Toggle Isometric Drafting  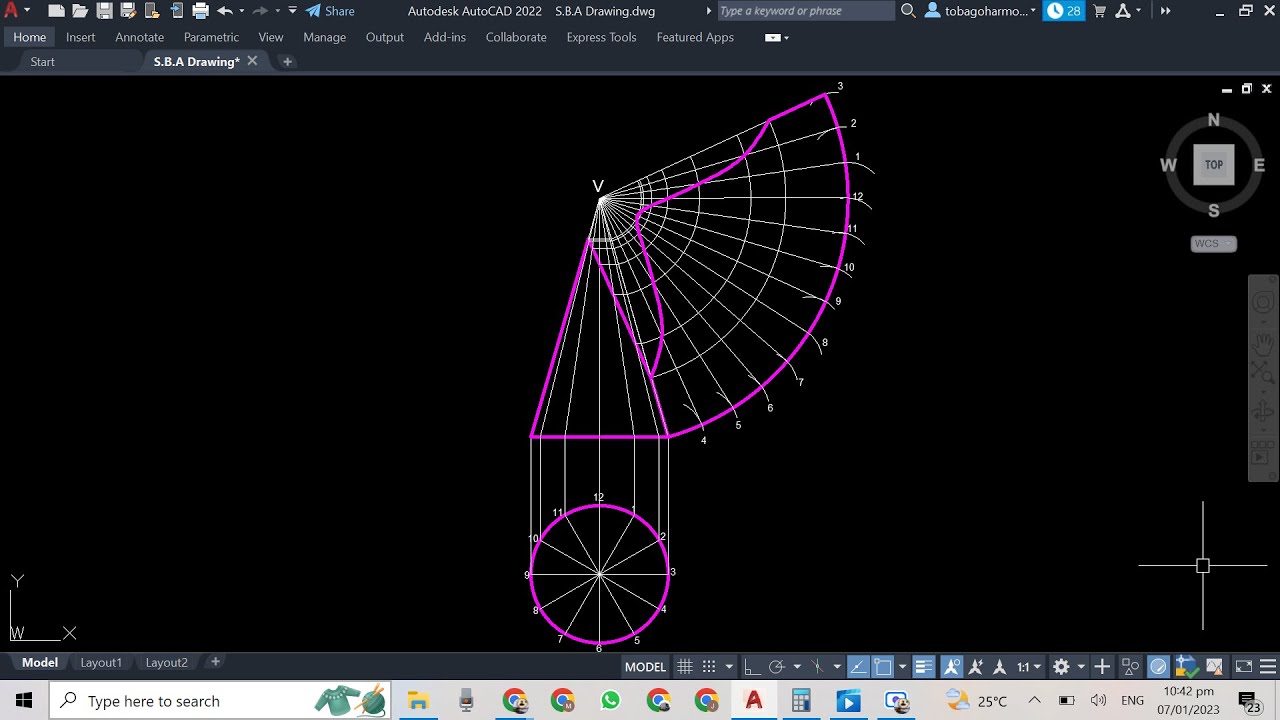pos(817,667)
